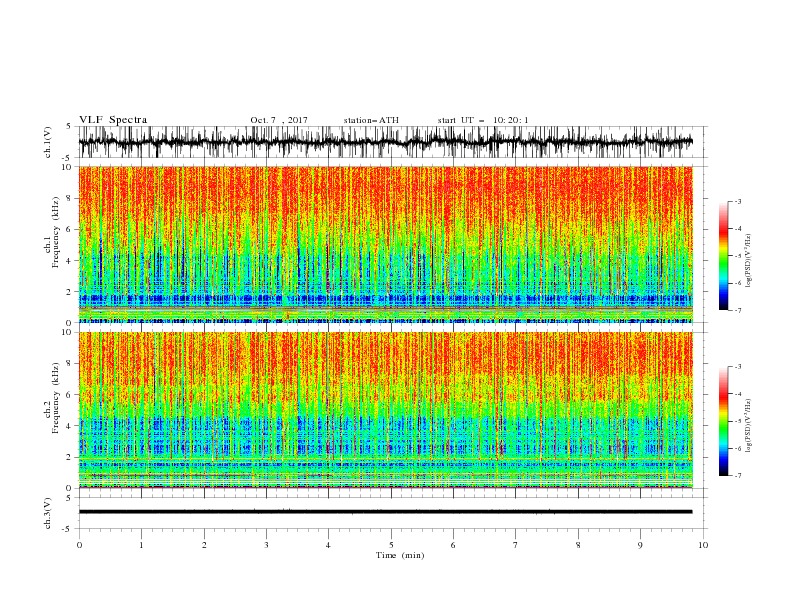The width and height of the screenshot is (792, 612).
Task: Click the flat ch.3 waveform trace
Action: click(x=386, y=512)
